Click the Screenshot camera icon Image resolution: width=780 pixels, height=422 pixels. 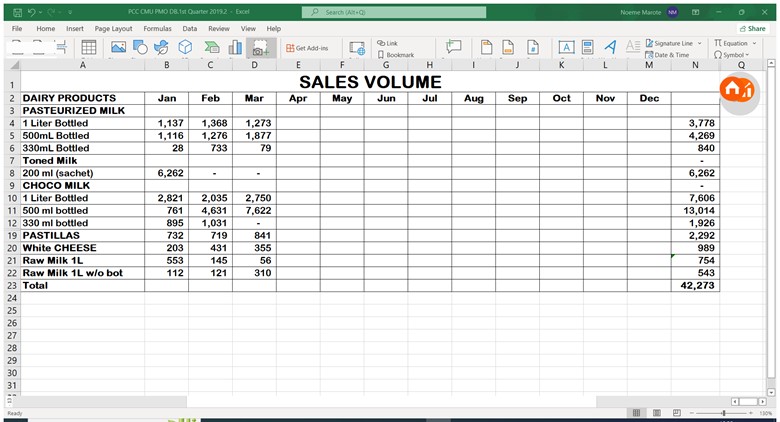tap(261, 48)
